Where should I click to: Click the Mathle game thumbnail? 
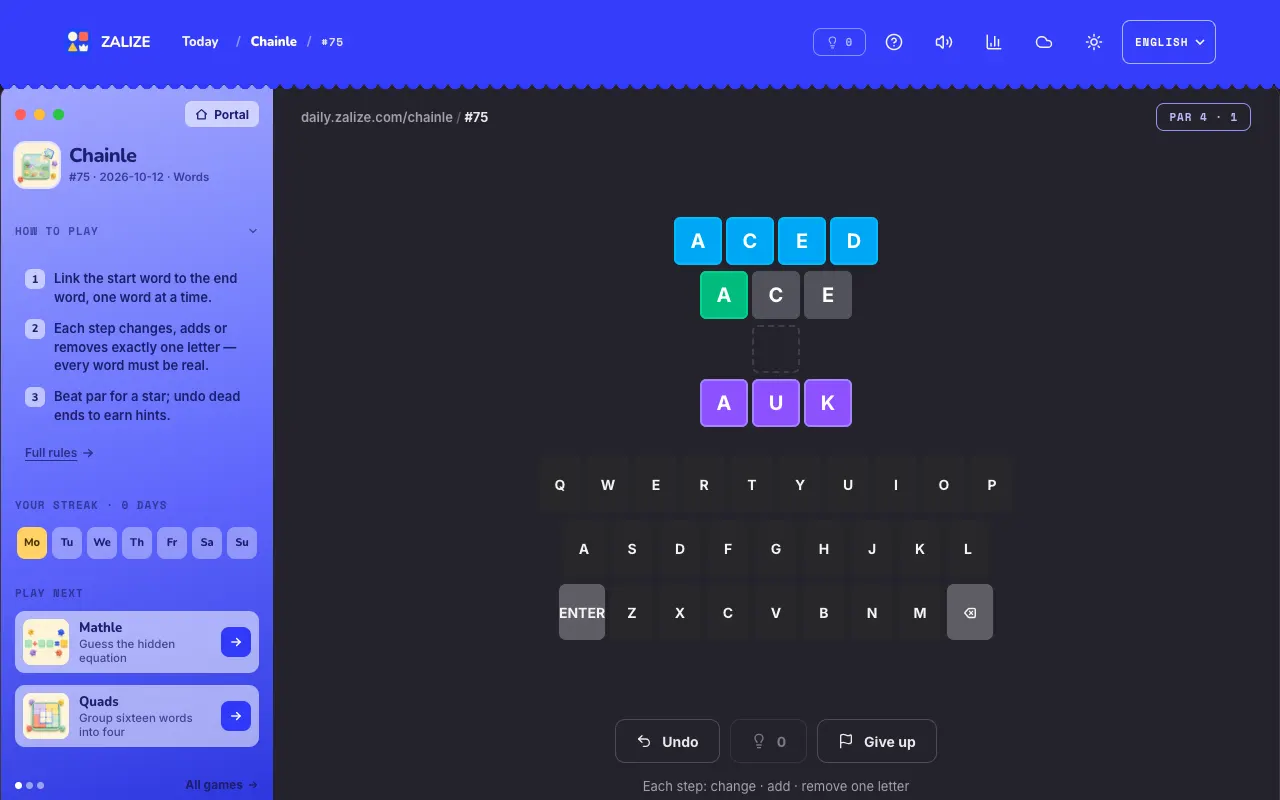point(46,642)
